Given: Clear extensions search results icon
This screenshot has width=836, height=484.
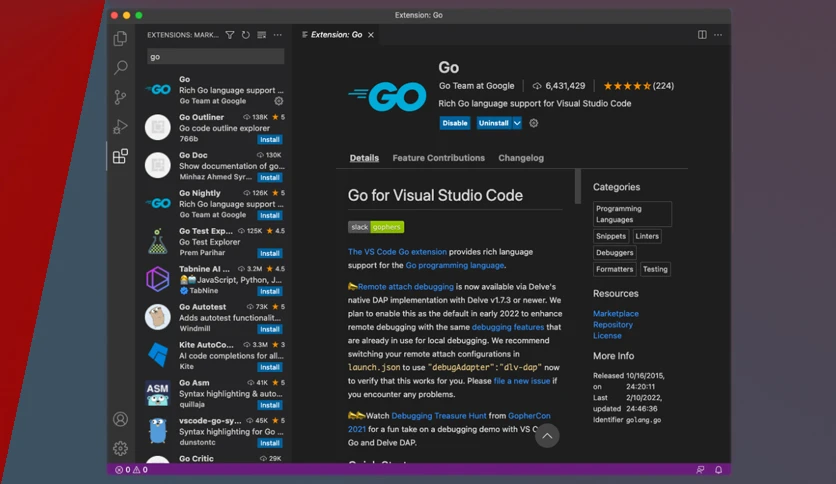Looking at the screenshot, I should [262, 35].
